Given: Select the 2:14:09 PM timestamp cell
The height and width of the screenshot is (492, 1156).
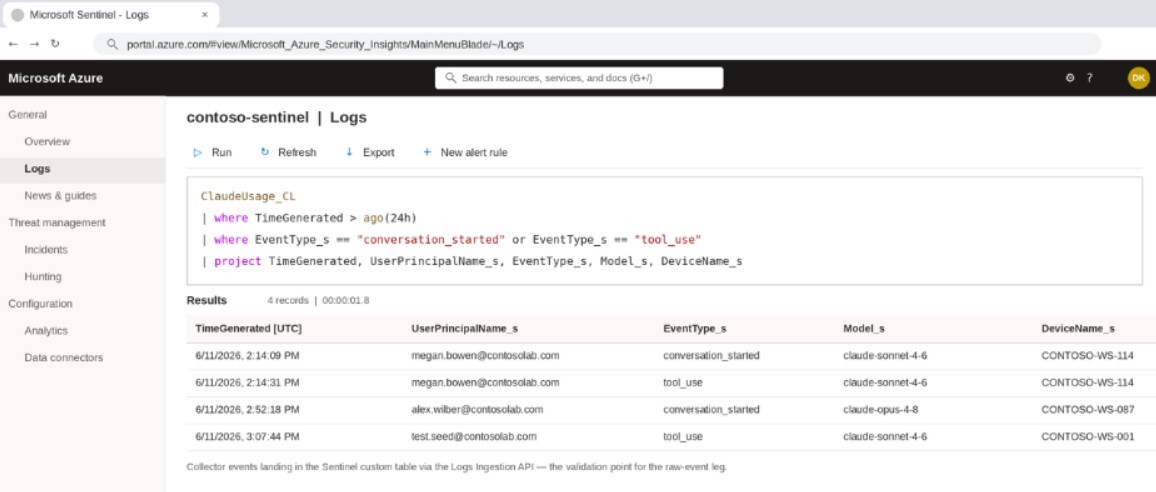Looking at the screenshot, I should [x=247, y=356].
